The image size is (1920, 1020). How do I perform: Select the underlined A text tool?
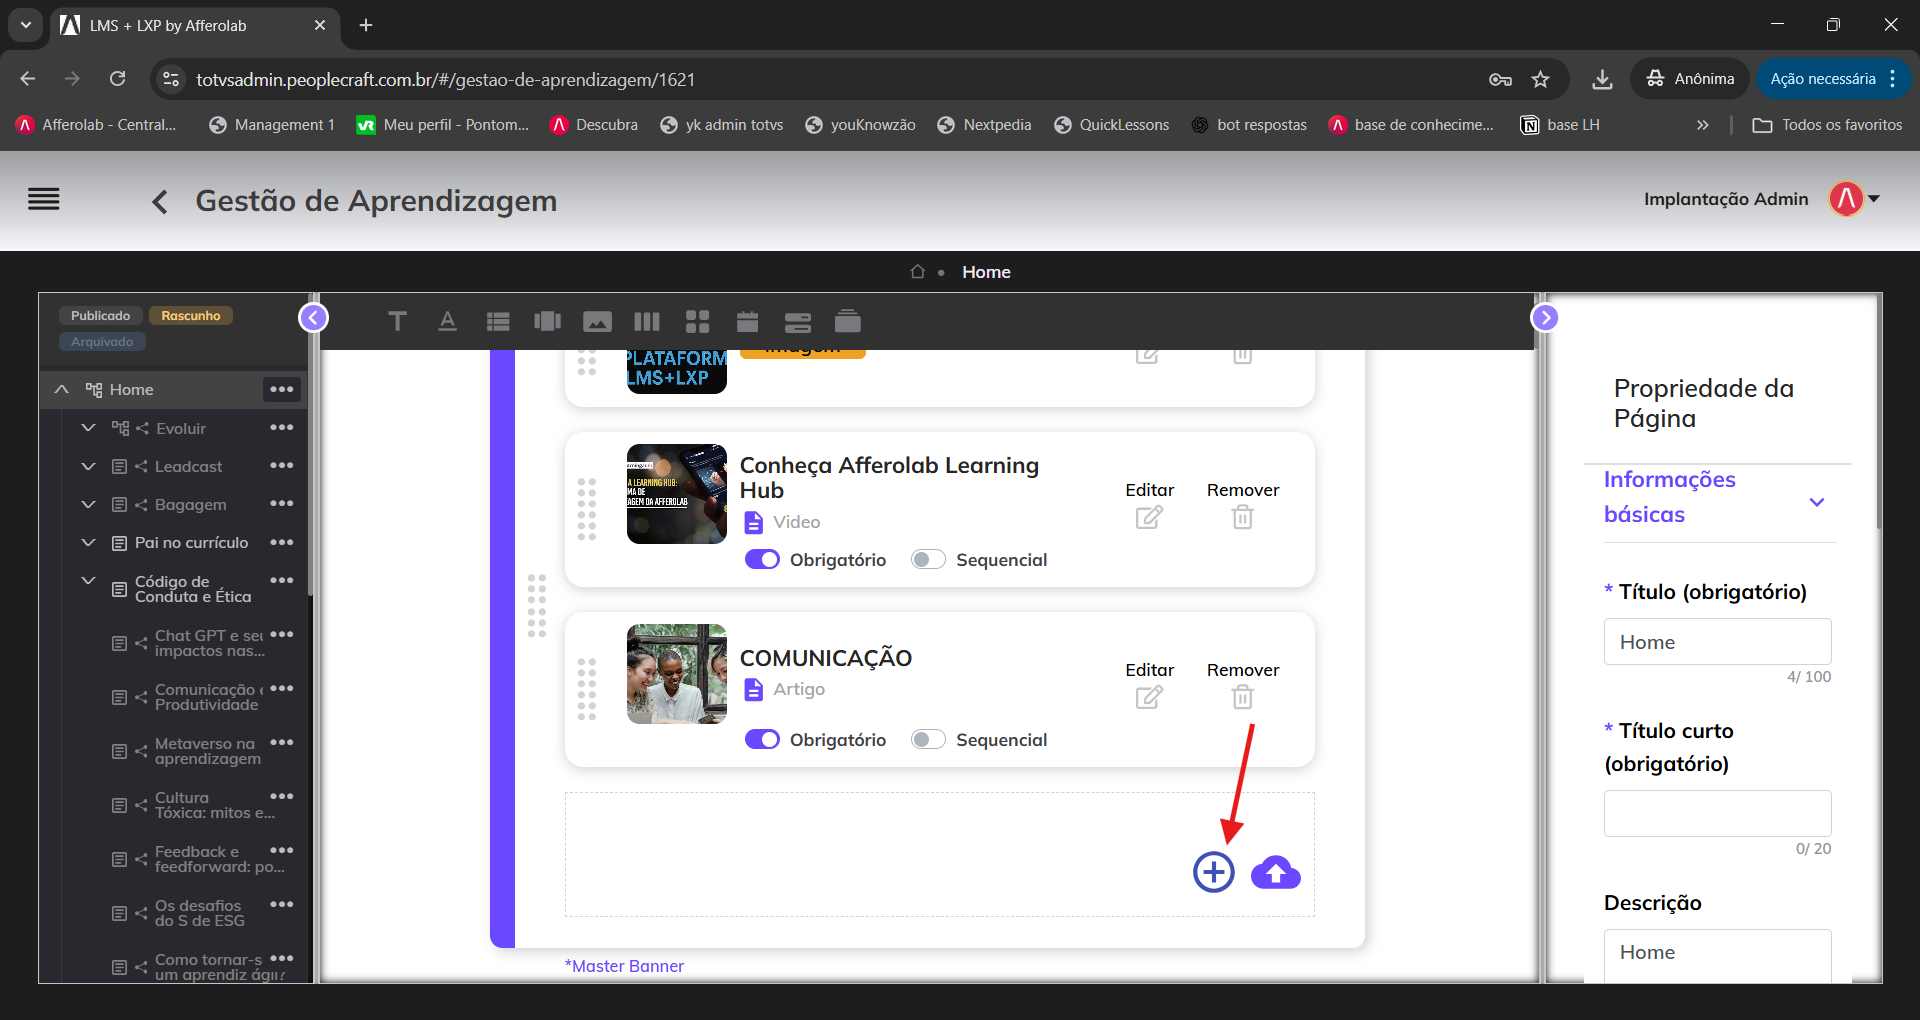point(447,321)
